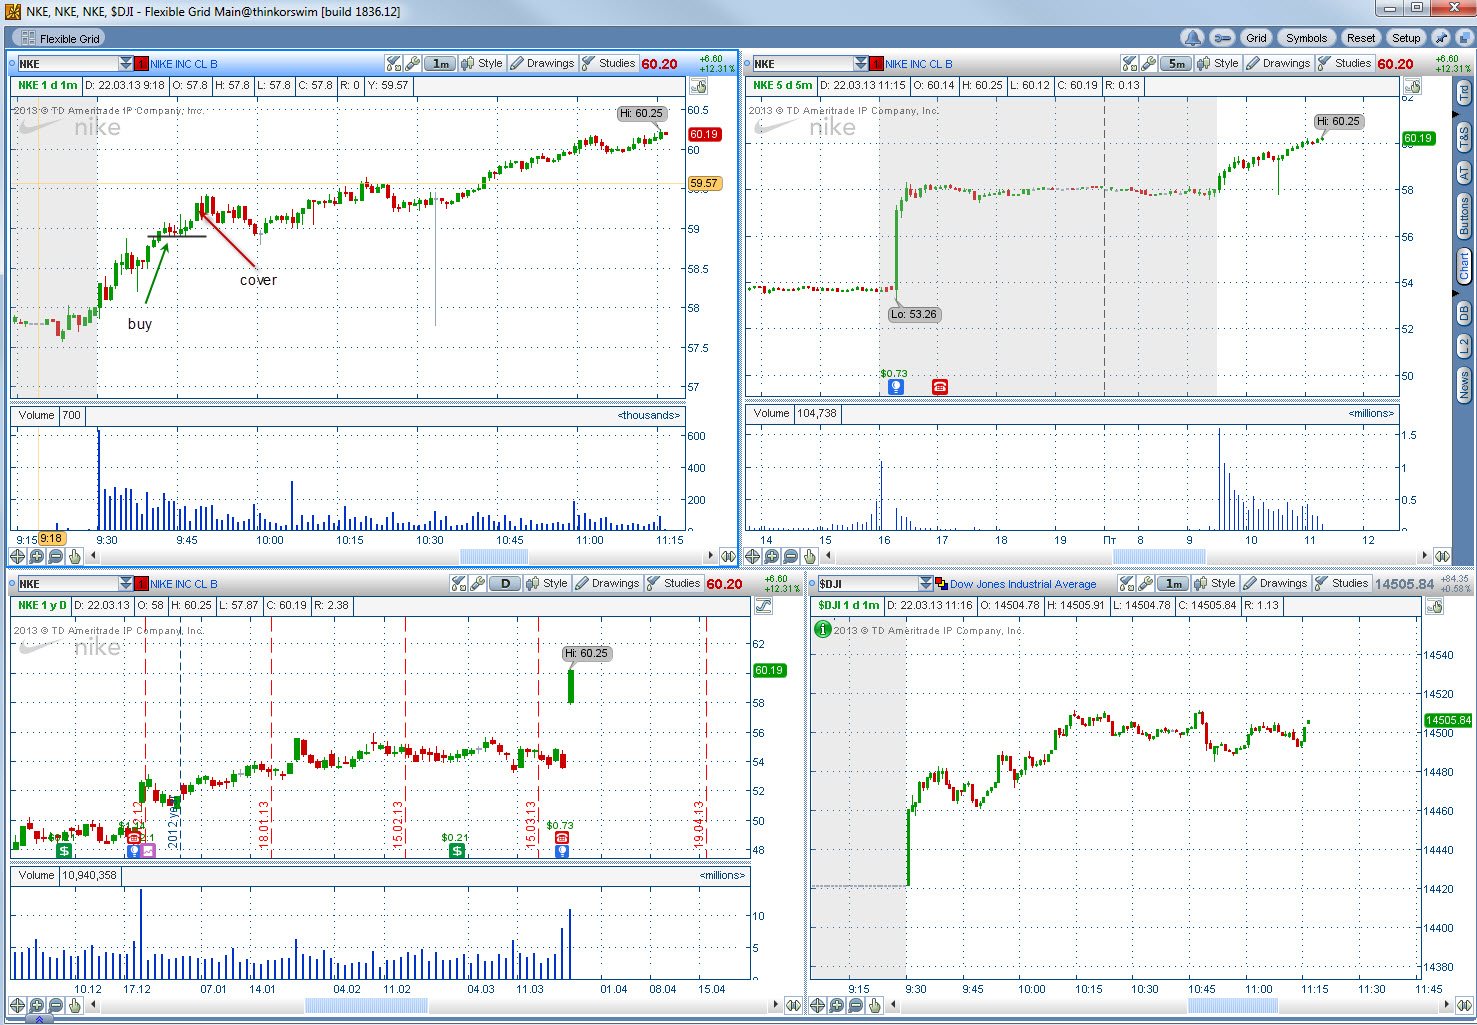This screenshot has height=1025, width=1477.
Task: Toggle the red link box on NKE daily chart
Action: (141, 584)
